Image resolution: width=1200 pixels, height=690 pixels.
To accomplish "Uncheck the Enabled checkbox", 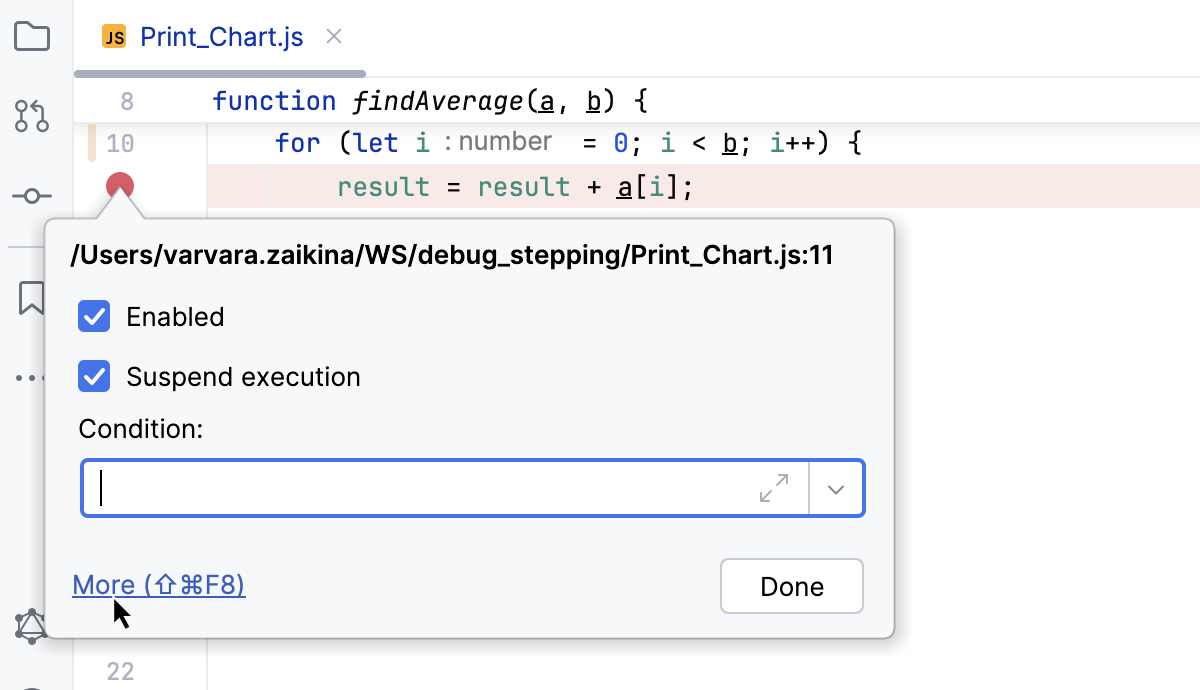I will (x=93, y=316).
